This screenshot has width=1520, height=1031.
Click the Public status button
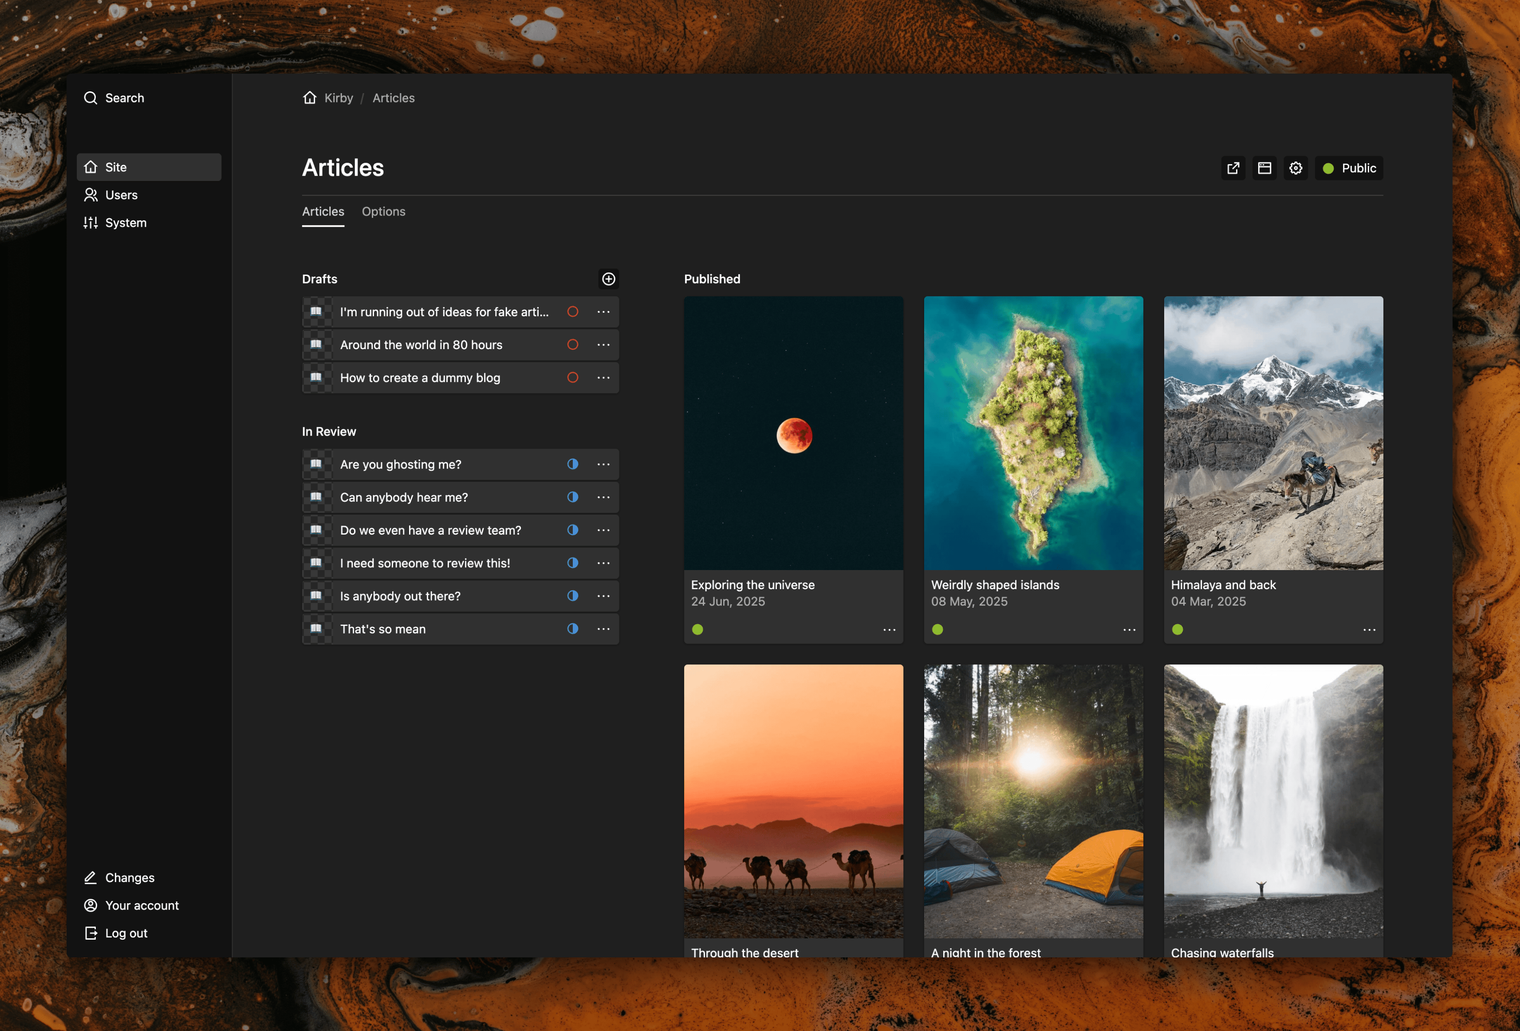tap(1349, 168)
